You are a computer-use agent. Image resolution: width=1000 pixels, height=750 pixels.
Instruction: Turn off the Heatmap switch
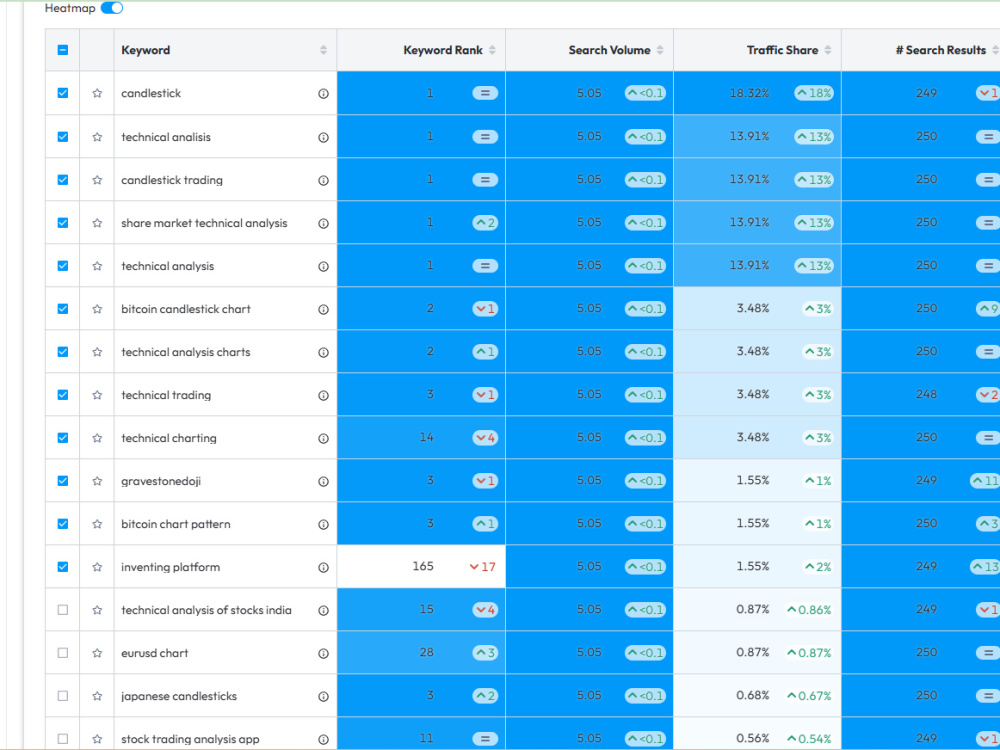click(x=112, y=8)
